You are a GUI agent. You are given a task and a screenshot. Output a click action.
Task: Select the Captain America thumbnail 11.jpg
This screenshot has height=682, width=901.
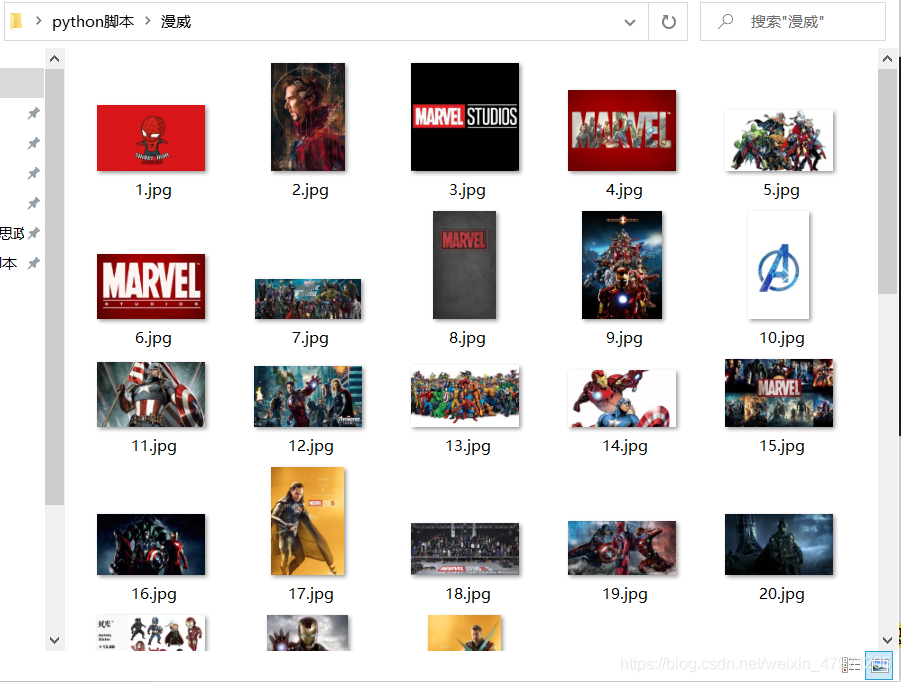tap(151, 394)
